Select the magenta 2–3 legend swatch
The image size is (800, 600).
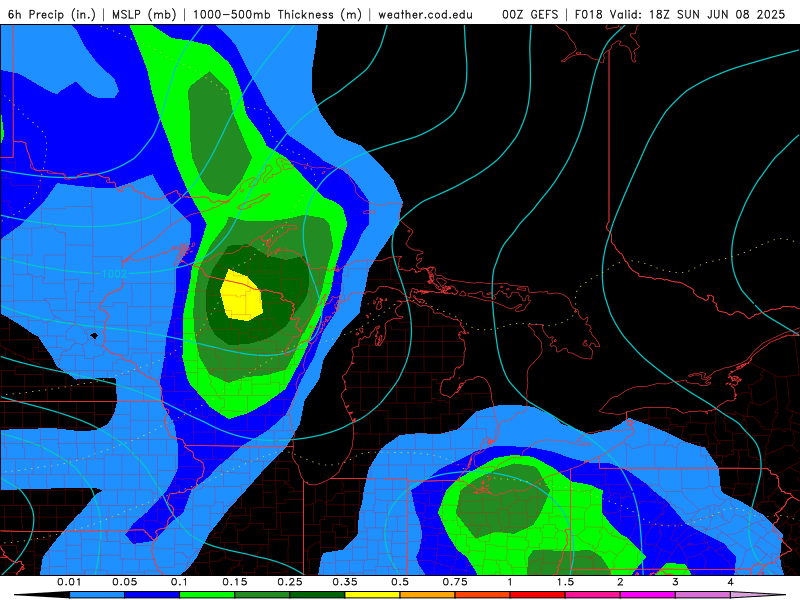click(x=648, y=595)
